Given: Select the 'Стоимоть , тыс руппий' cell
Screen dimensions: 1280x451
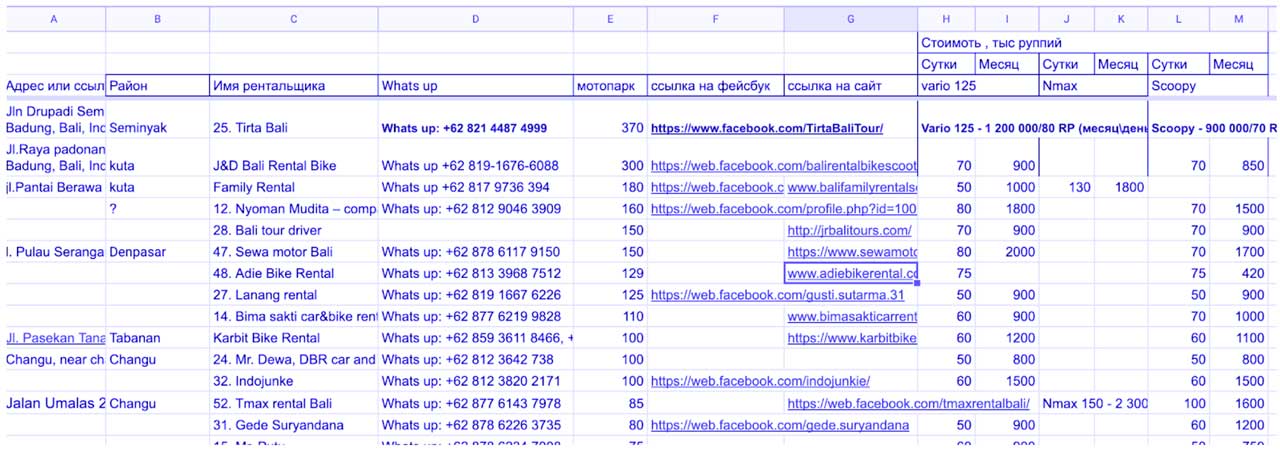Looking at the screenshot, I should (x=990, y=43).
